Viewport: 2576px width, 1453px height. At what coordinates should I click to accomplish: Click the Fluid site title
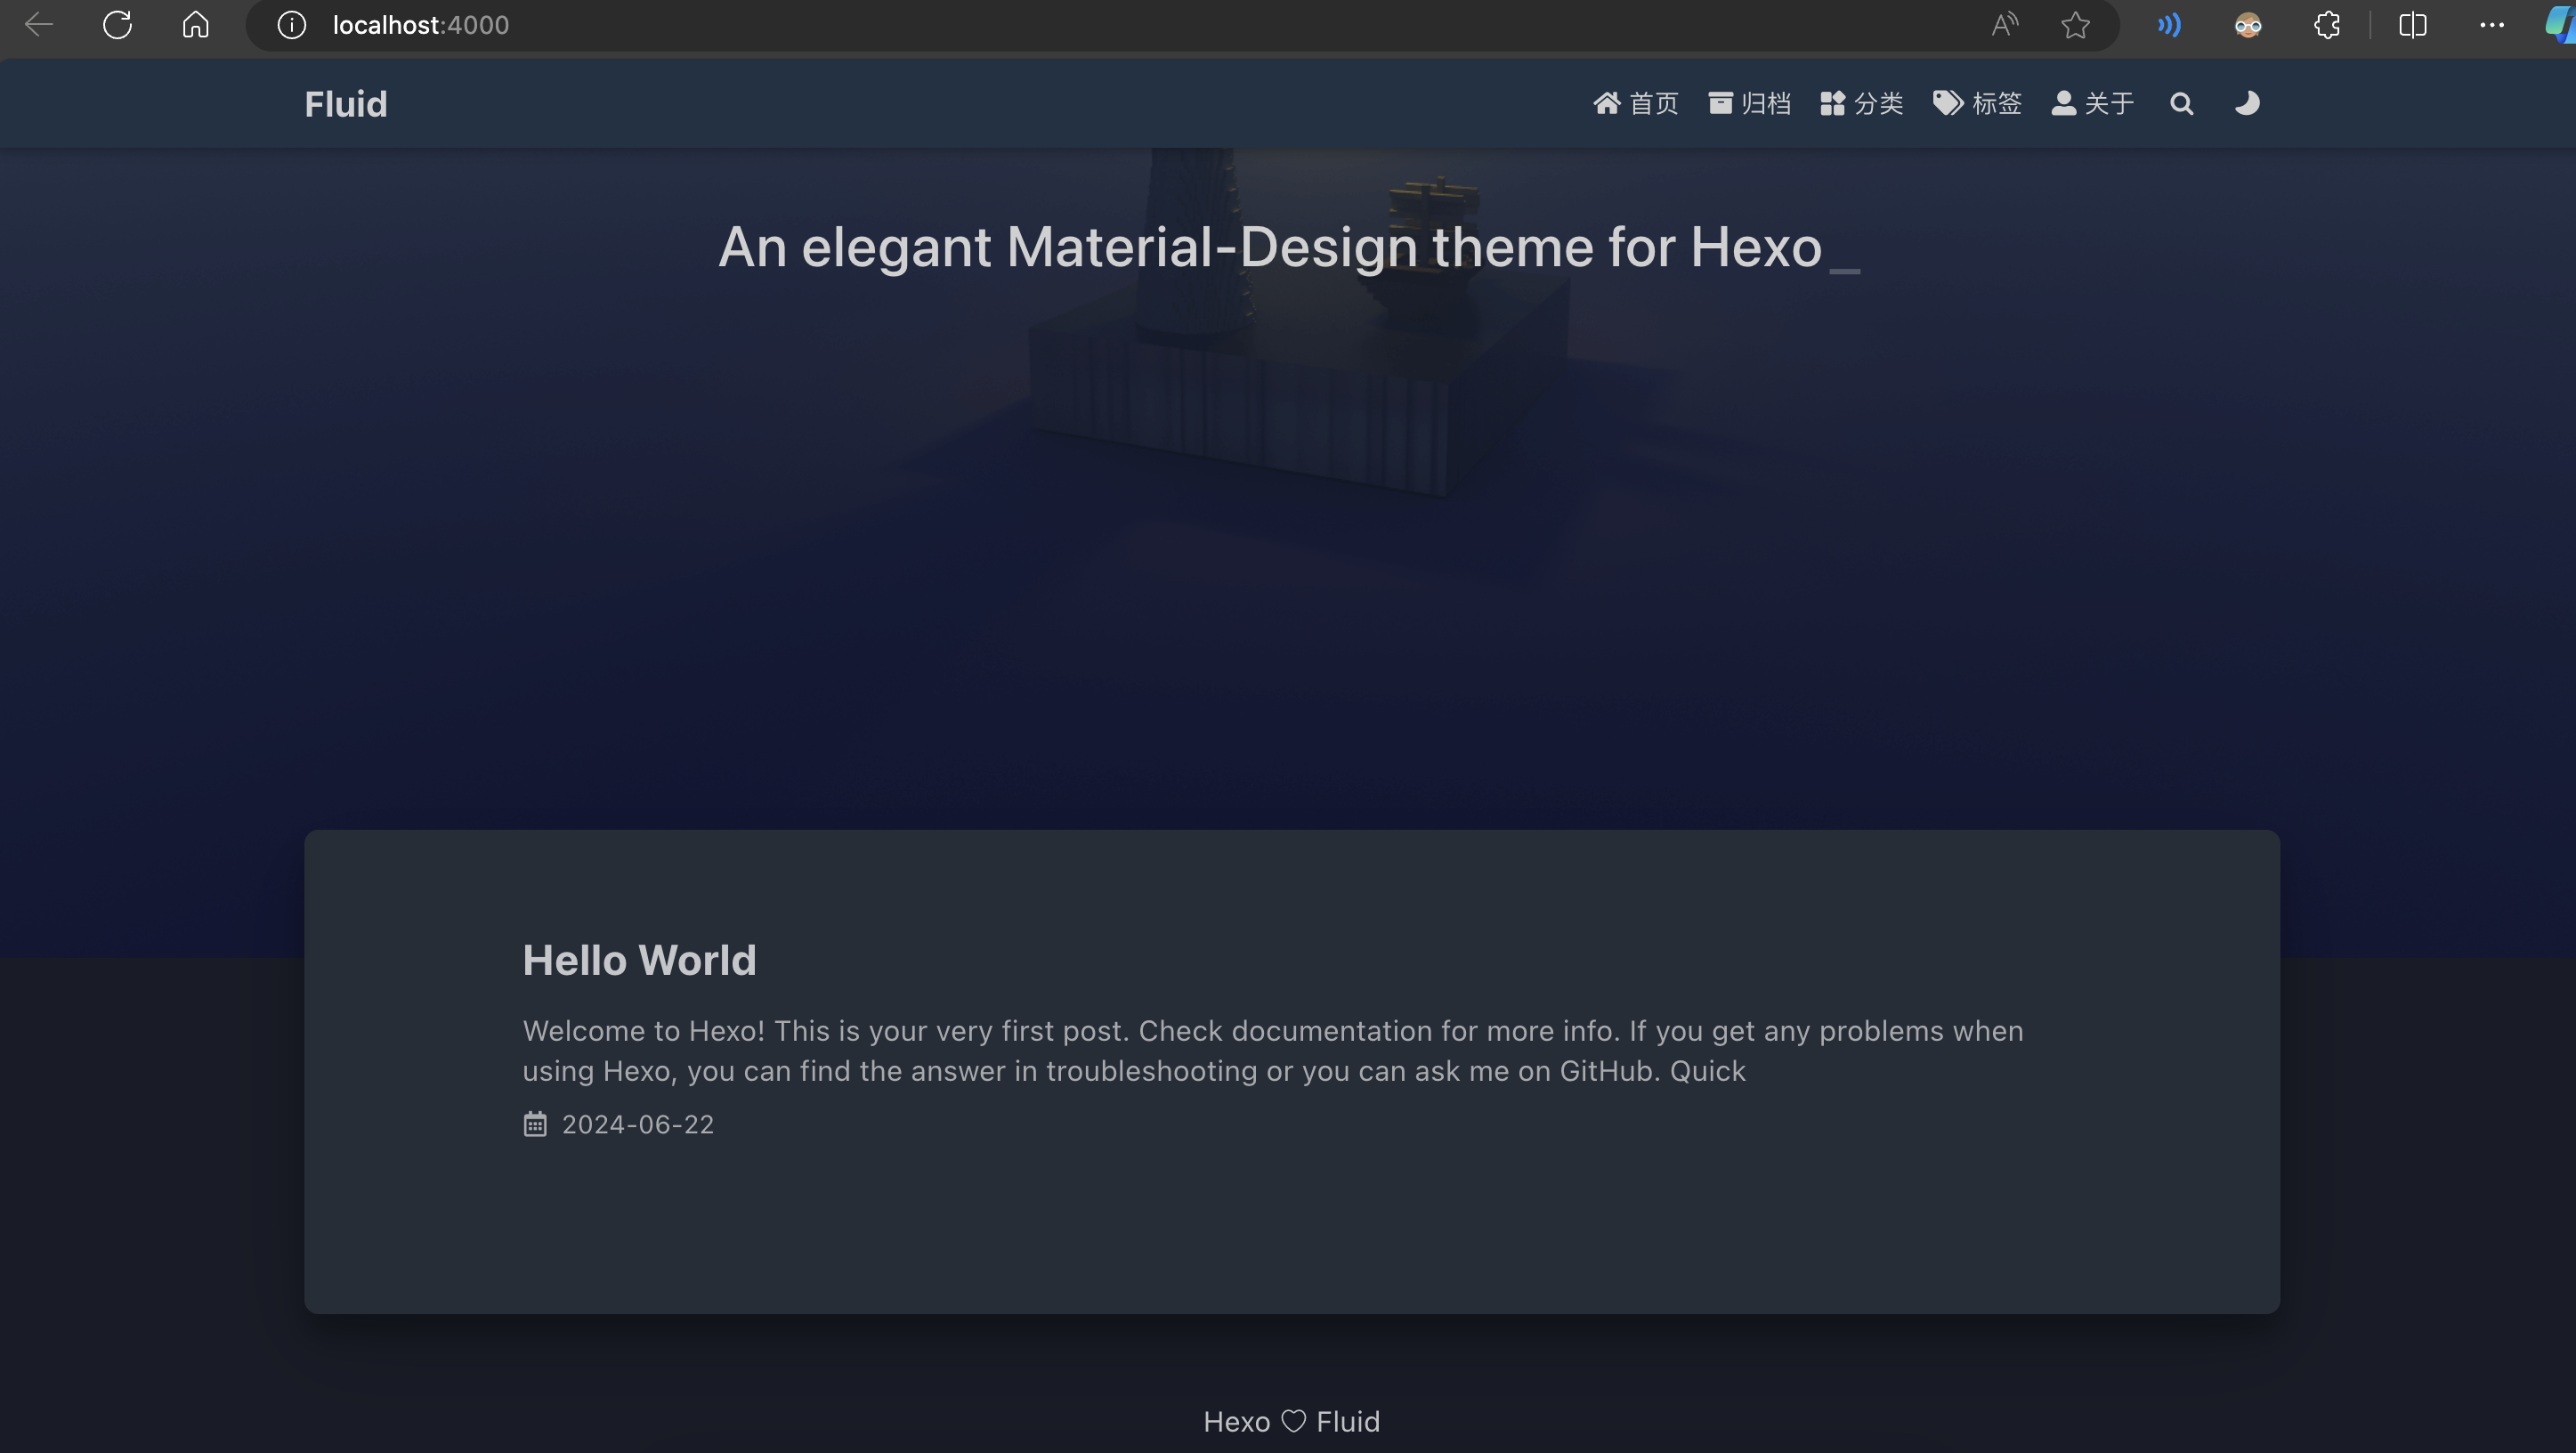tap(345, 104)
